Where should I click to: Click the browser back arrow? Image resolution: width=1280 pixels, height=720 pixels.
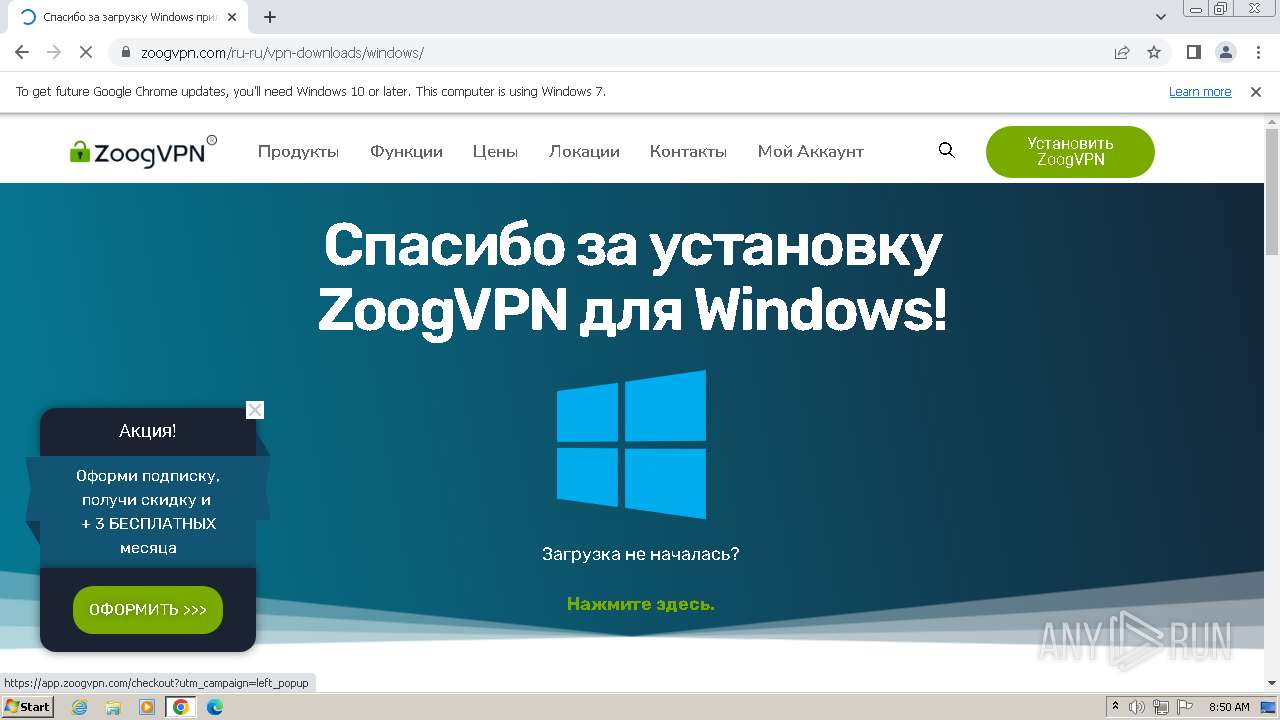(x=22, y=53)
